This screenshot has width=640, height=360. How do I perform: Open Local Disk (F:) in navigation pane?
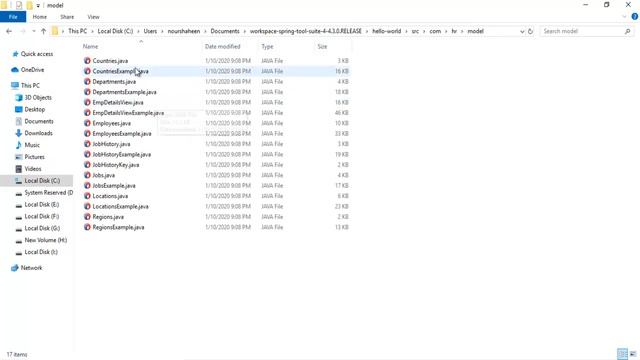click(x=41, y=216)
